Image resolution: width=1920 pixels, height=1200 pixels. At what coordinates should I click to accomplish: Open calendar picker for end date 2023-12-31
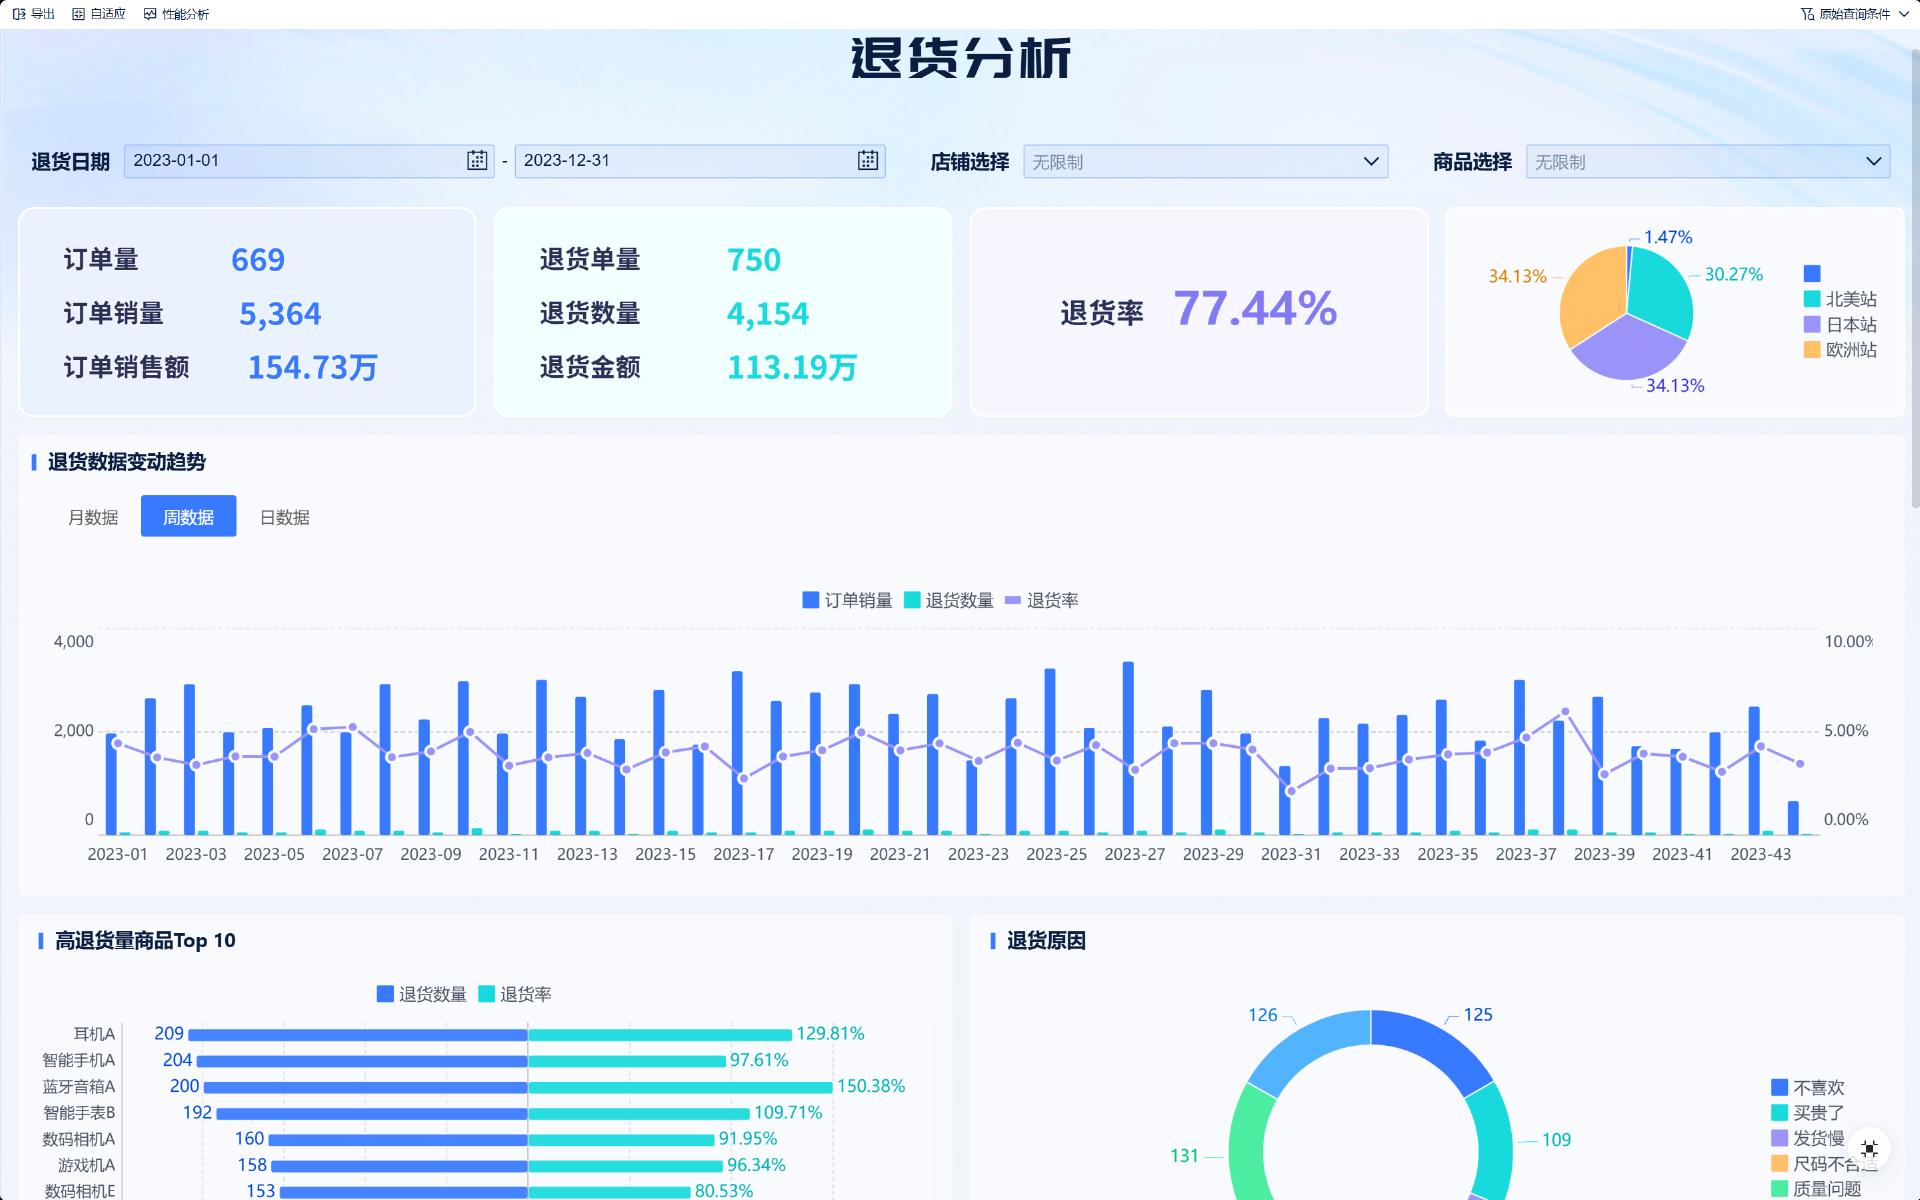click(x=867, y=161)
